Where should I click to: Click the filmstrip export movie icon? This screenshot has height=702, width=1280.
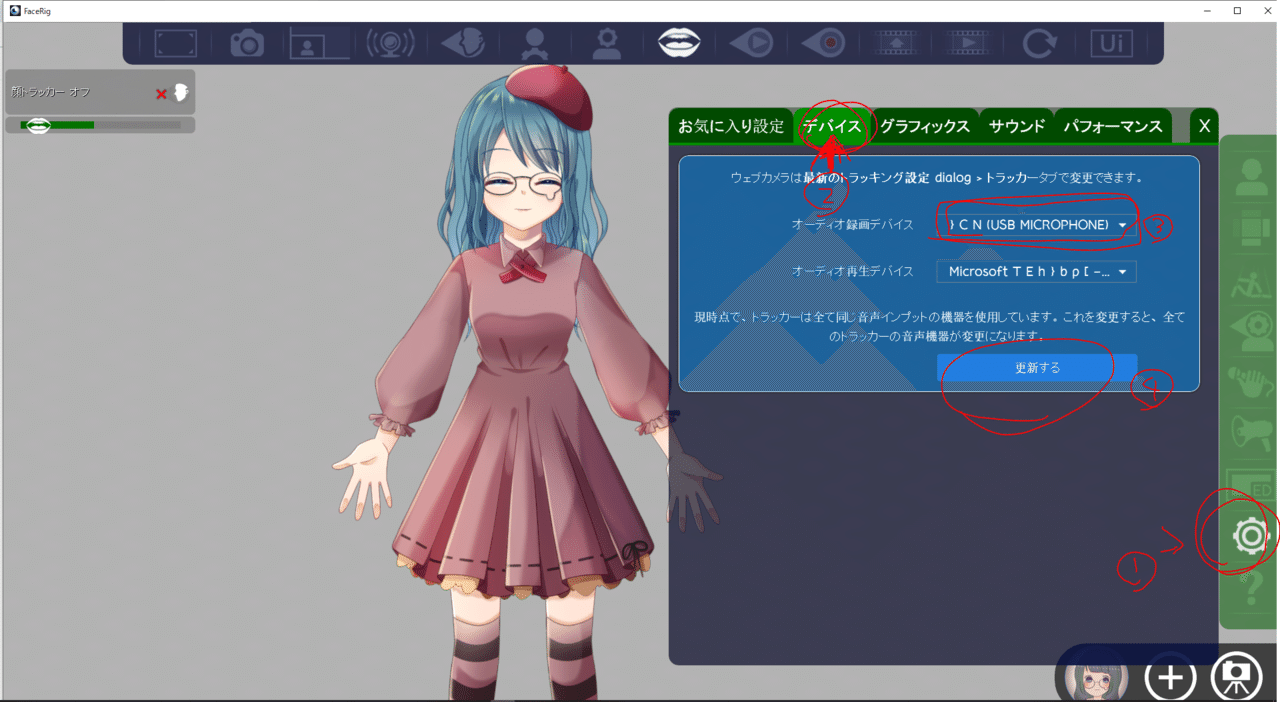[895, 43]
